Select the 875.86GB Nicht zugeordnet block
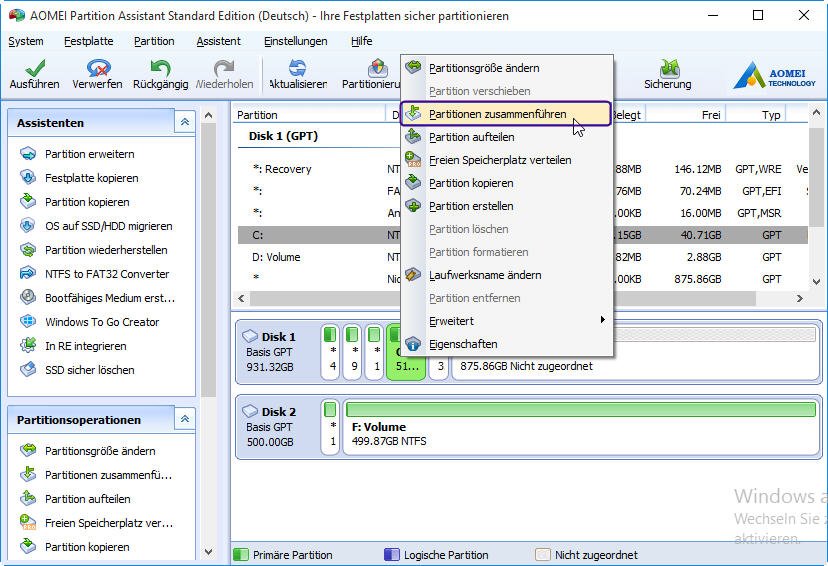The image size is (828, 566). (x=636, y=353)
